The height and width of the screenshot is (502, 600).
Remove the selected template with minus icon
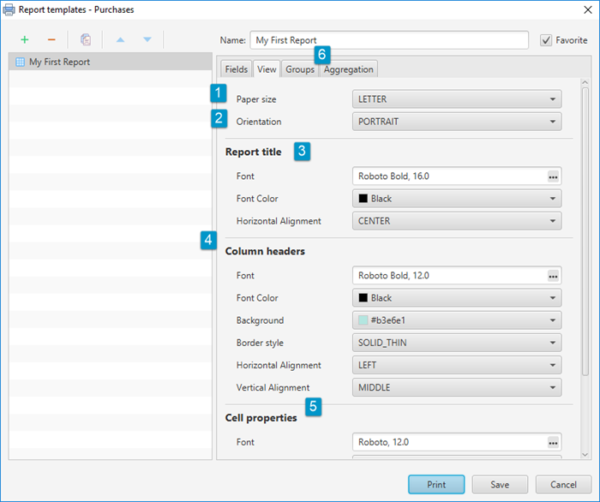pos(52,39)
